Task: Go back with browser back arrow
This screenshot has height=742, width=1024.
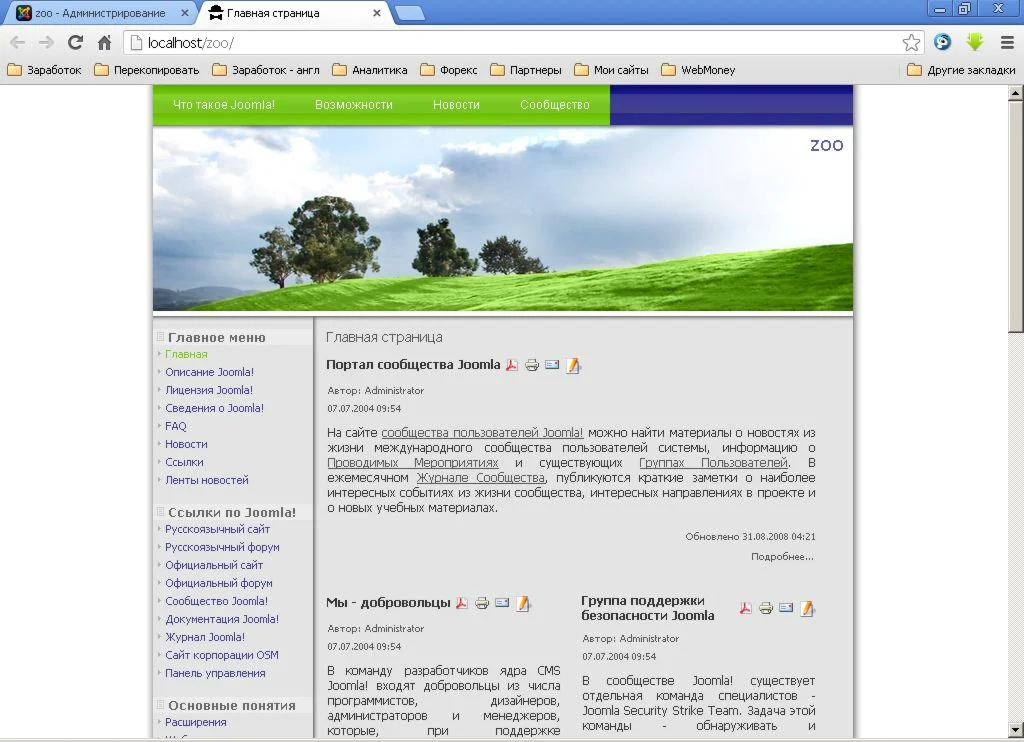Action: (x=18, y=42)
